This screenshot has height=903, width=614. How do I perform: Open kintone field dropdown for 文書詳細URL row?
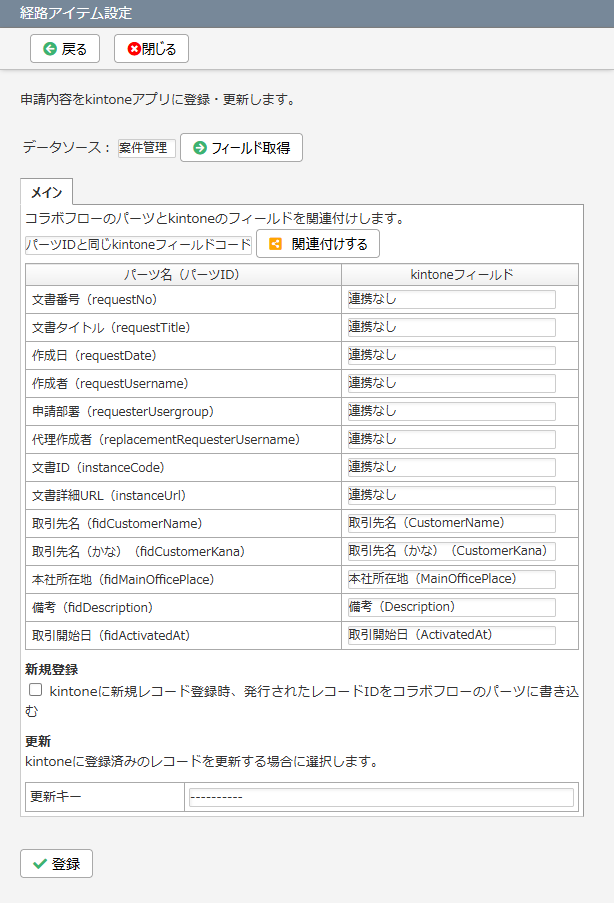(452, 495)
